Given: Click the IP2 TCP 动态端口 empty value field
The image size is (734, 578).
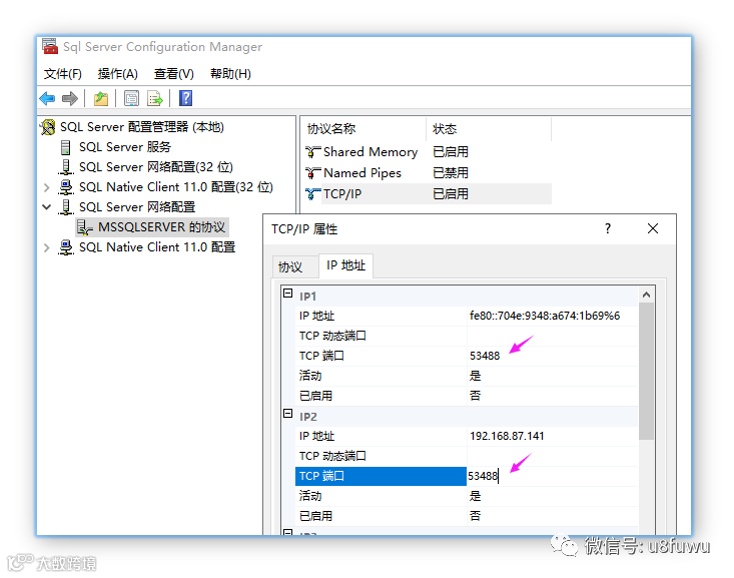Looking at the screenshot, I should 552,456.
